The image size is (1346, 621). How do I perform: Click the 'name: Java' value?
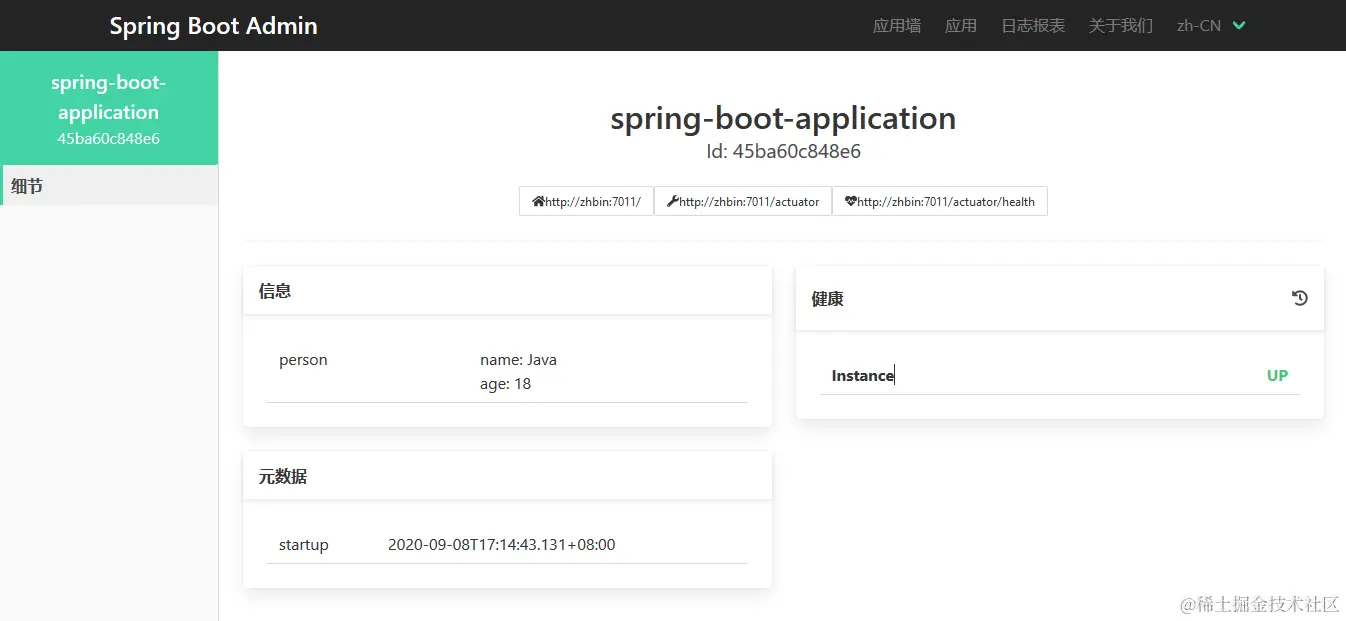[518, 360]
